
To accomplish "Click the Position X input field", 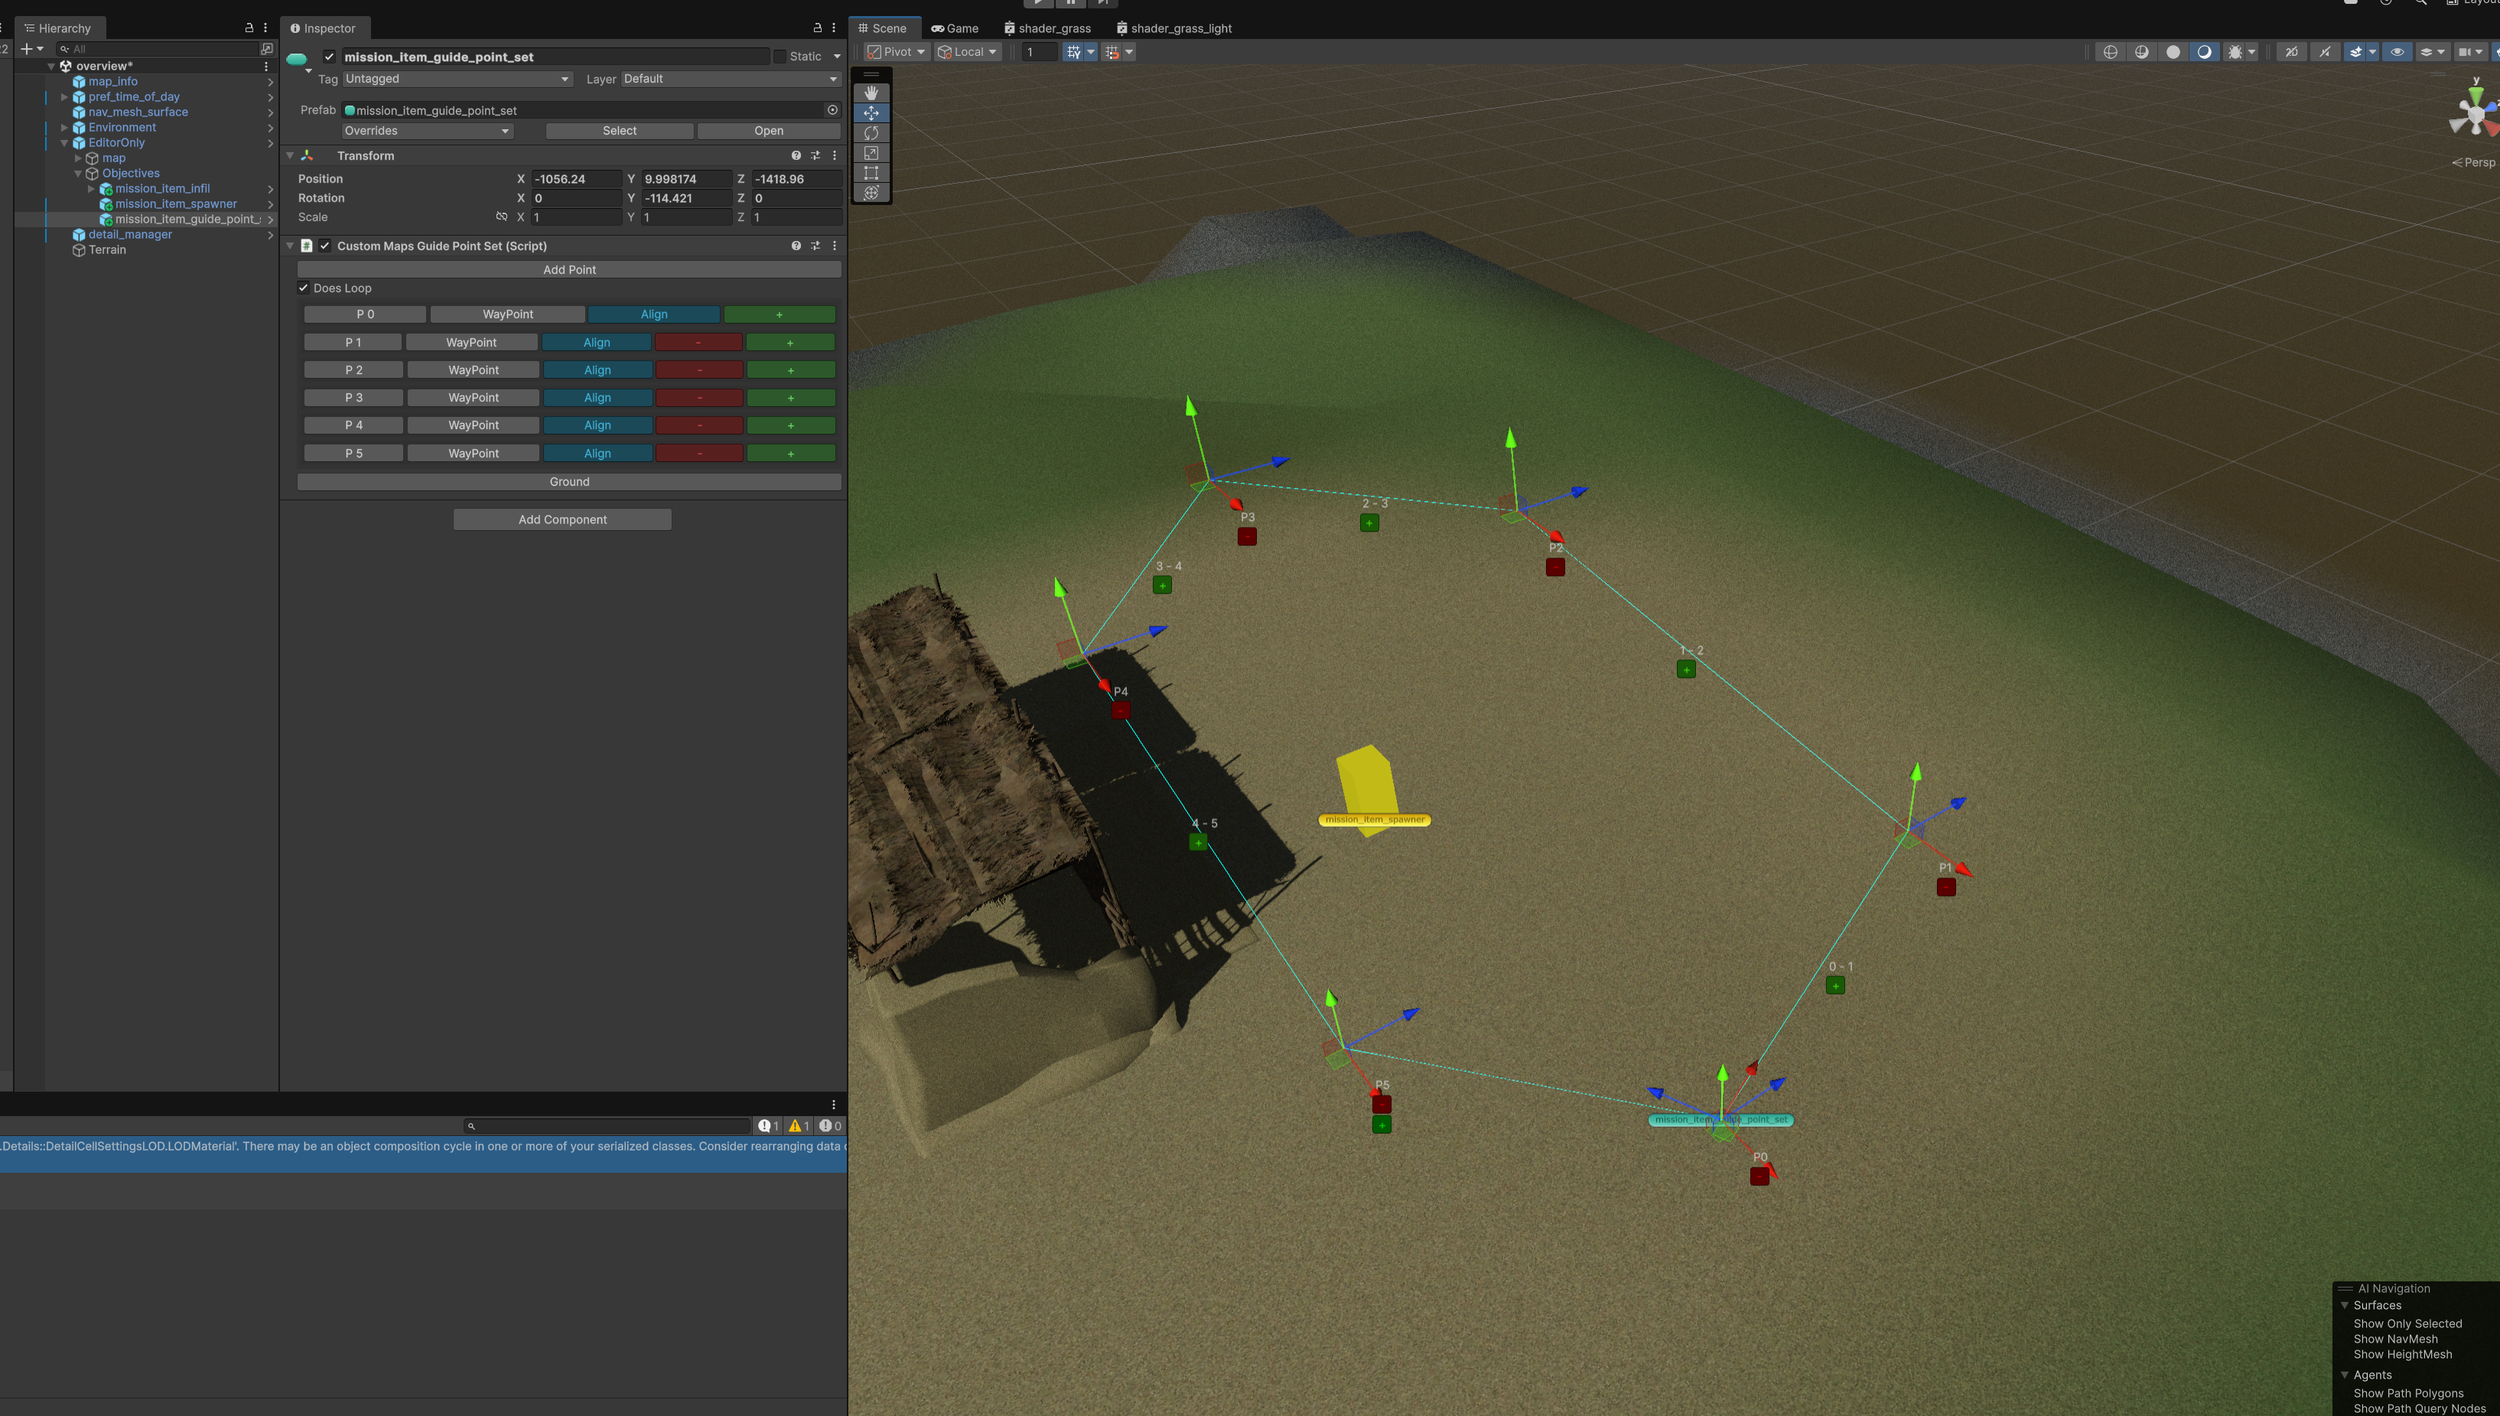I will click(575, 179).
